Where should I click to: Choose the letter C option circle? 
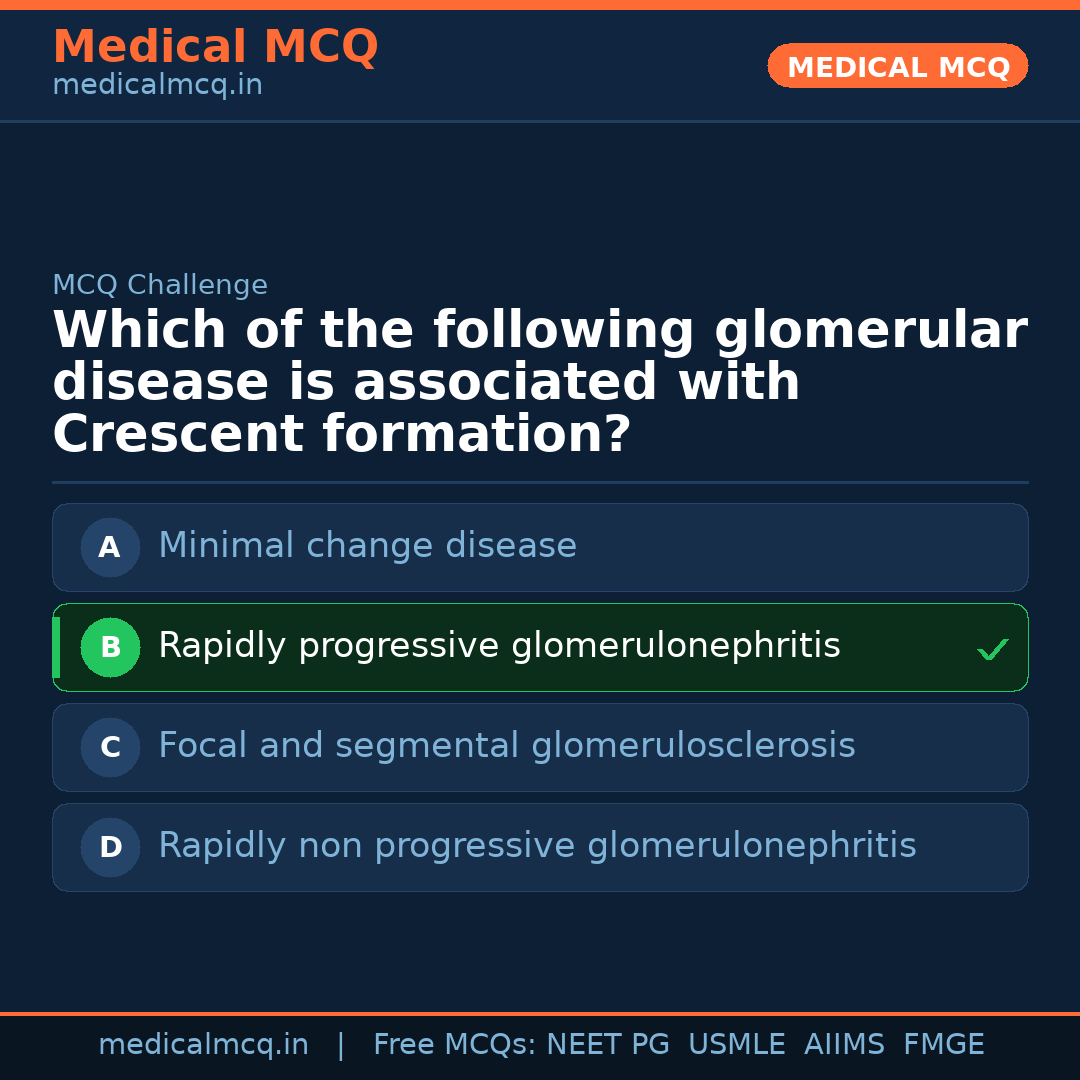(x=110, y=747)
